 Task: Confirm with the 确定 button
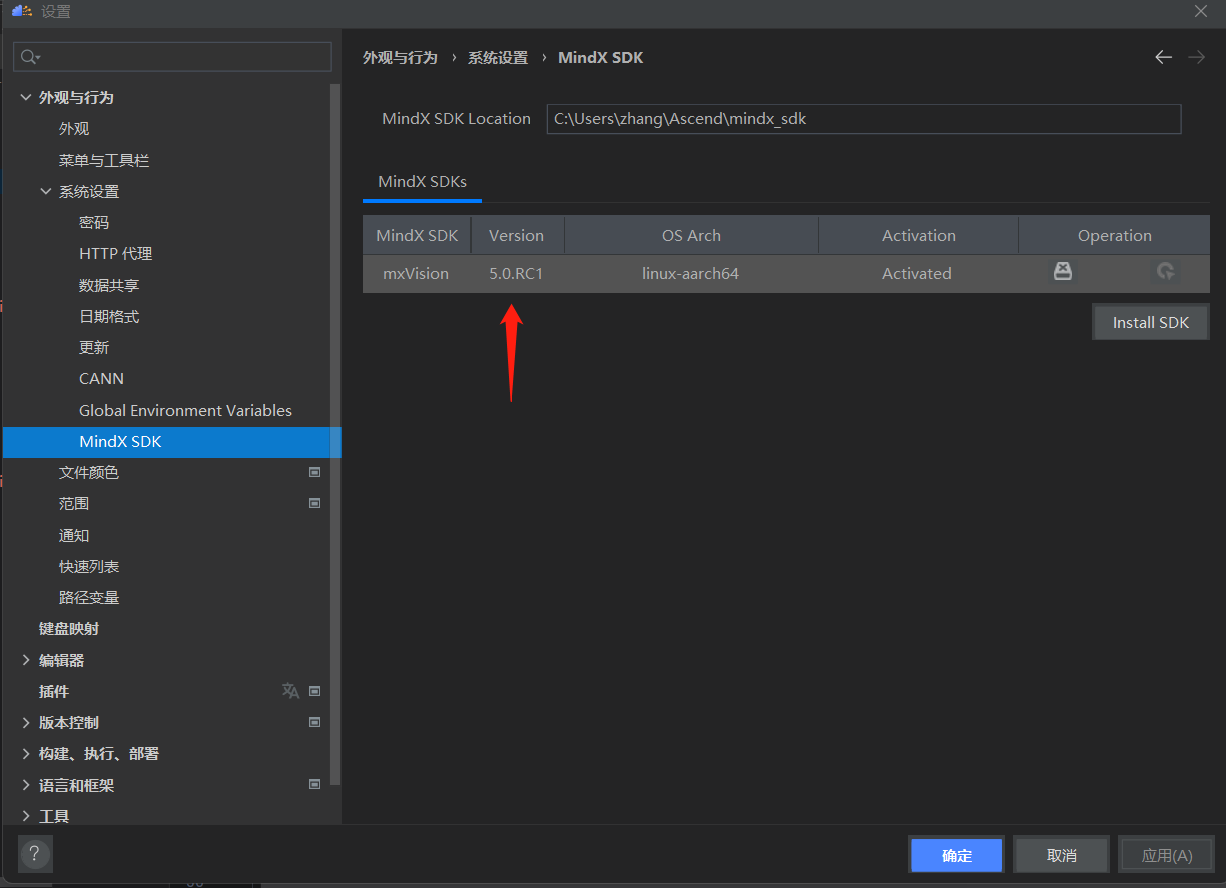(957, 855)
